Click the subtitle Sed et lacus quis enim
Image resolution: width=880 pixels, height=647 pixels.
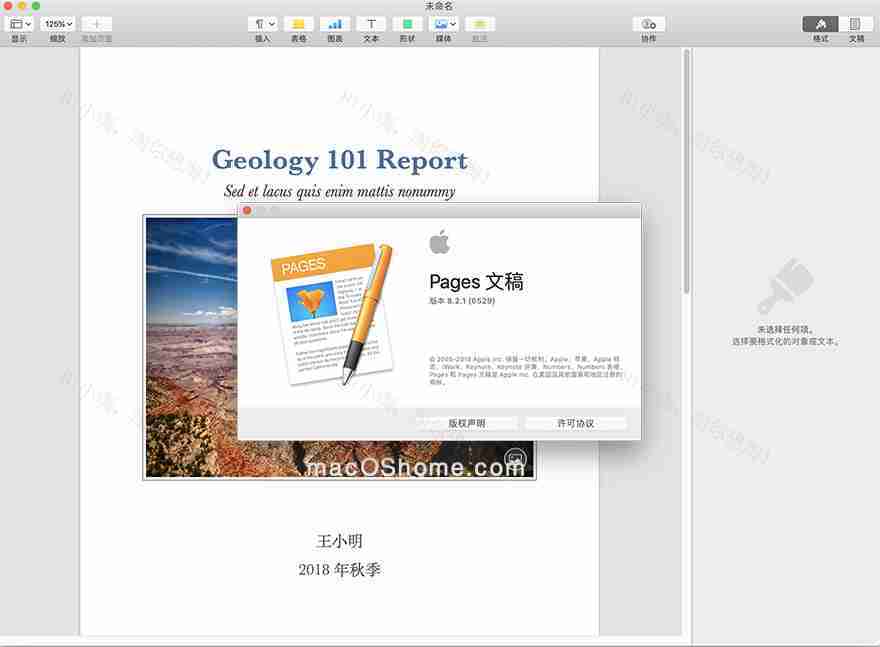click(340, 191)
